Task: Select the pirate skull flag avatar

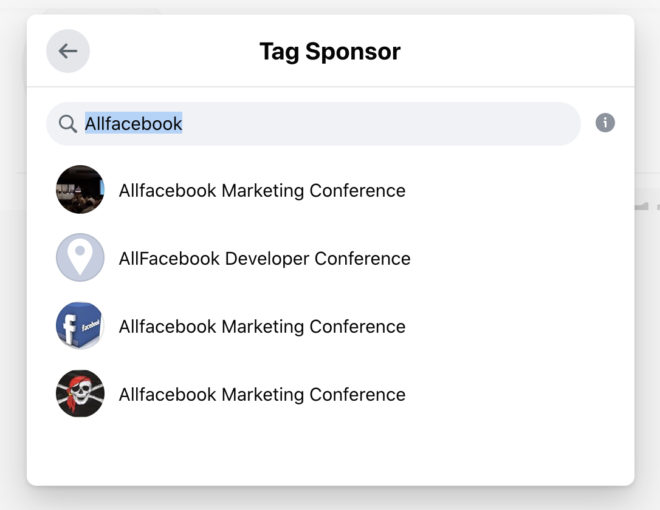Action: pyautogui.click(x=80, y=394)
